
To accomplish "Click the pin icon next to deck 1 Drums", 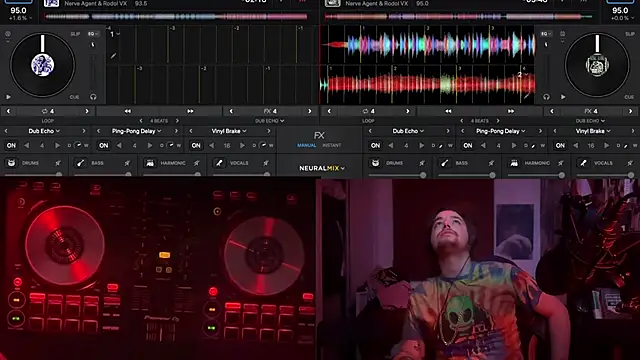I will [58, 163].
